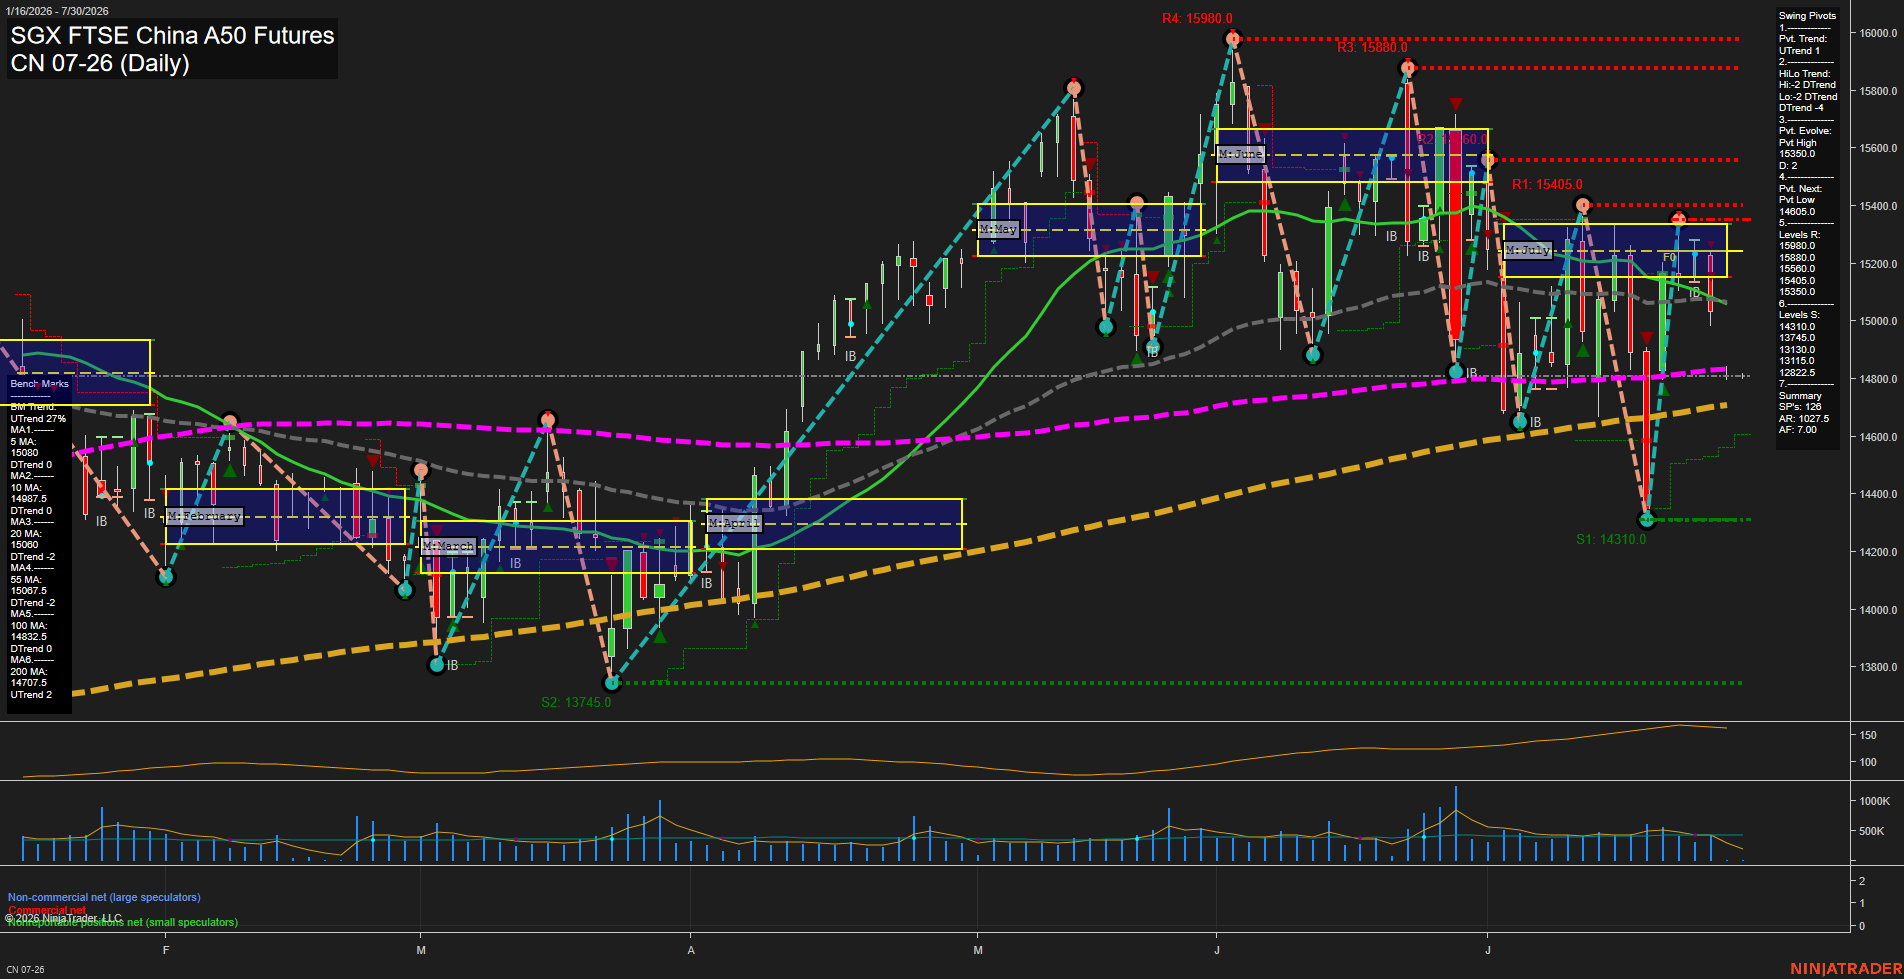Click the Levels S: heading

[1799, 315]
